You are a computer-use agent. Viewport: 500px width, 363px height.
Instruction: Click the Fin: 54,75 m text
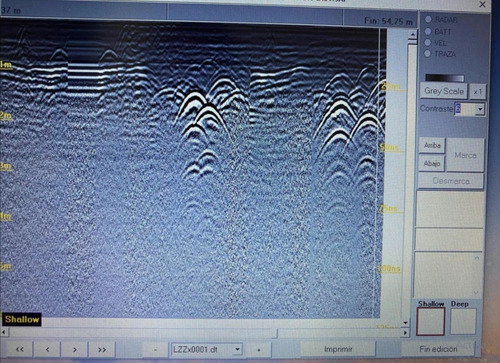point(388,21)
